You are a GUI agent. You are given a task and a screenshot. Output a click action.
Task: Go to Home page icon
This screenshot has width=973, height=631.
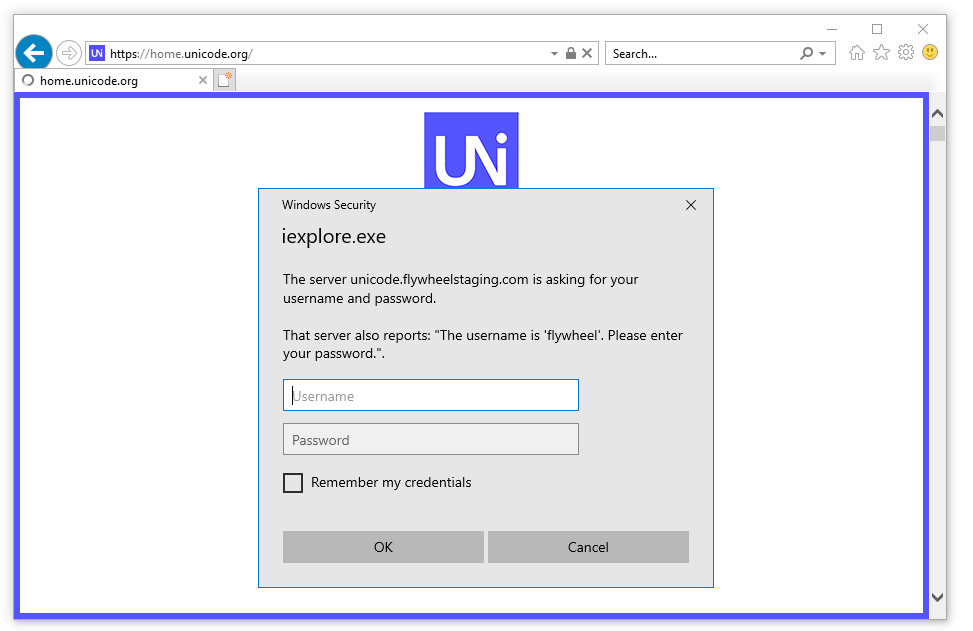click(x=857, y=53)
